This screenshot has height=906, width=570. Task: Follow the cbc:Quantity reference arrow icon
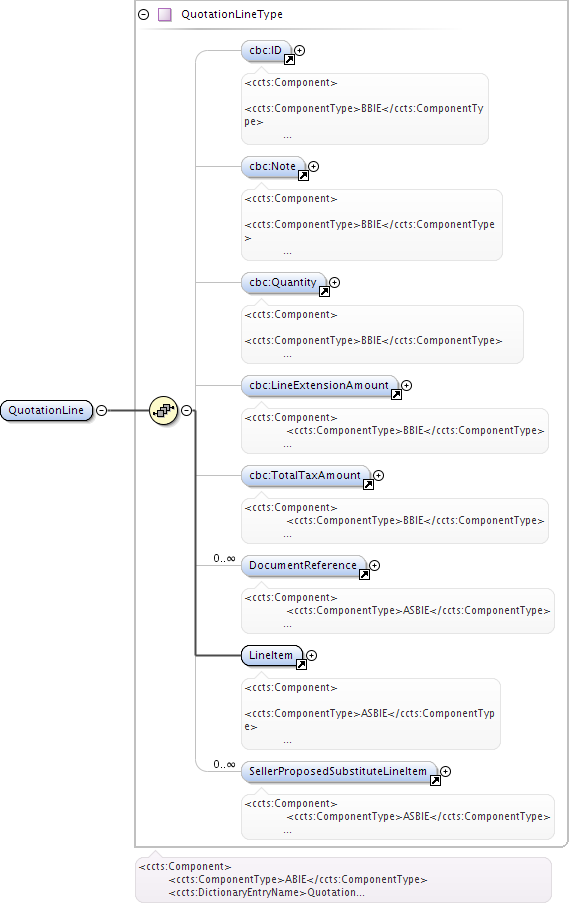pyautogui.click(x=324, y=292)
